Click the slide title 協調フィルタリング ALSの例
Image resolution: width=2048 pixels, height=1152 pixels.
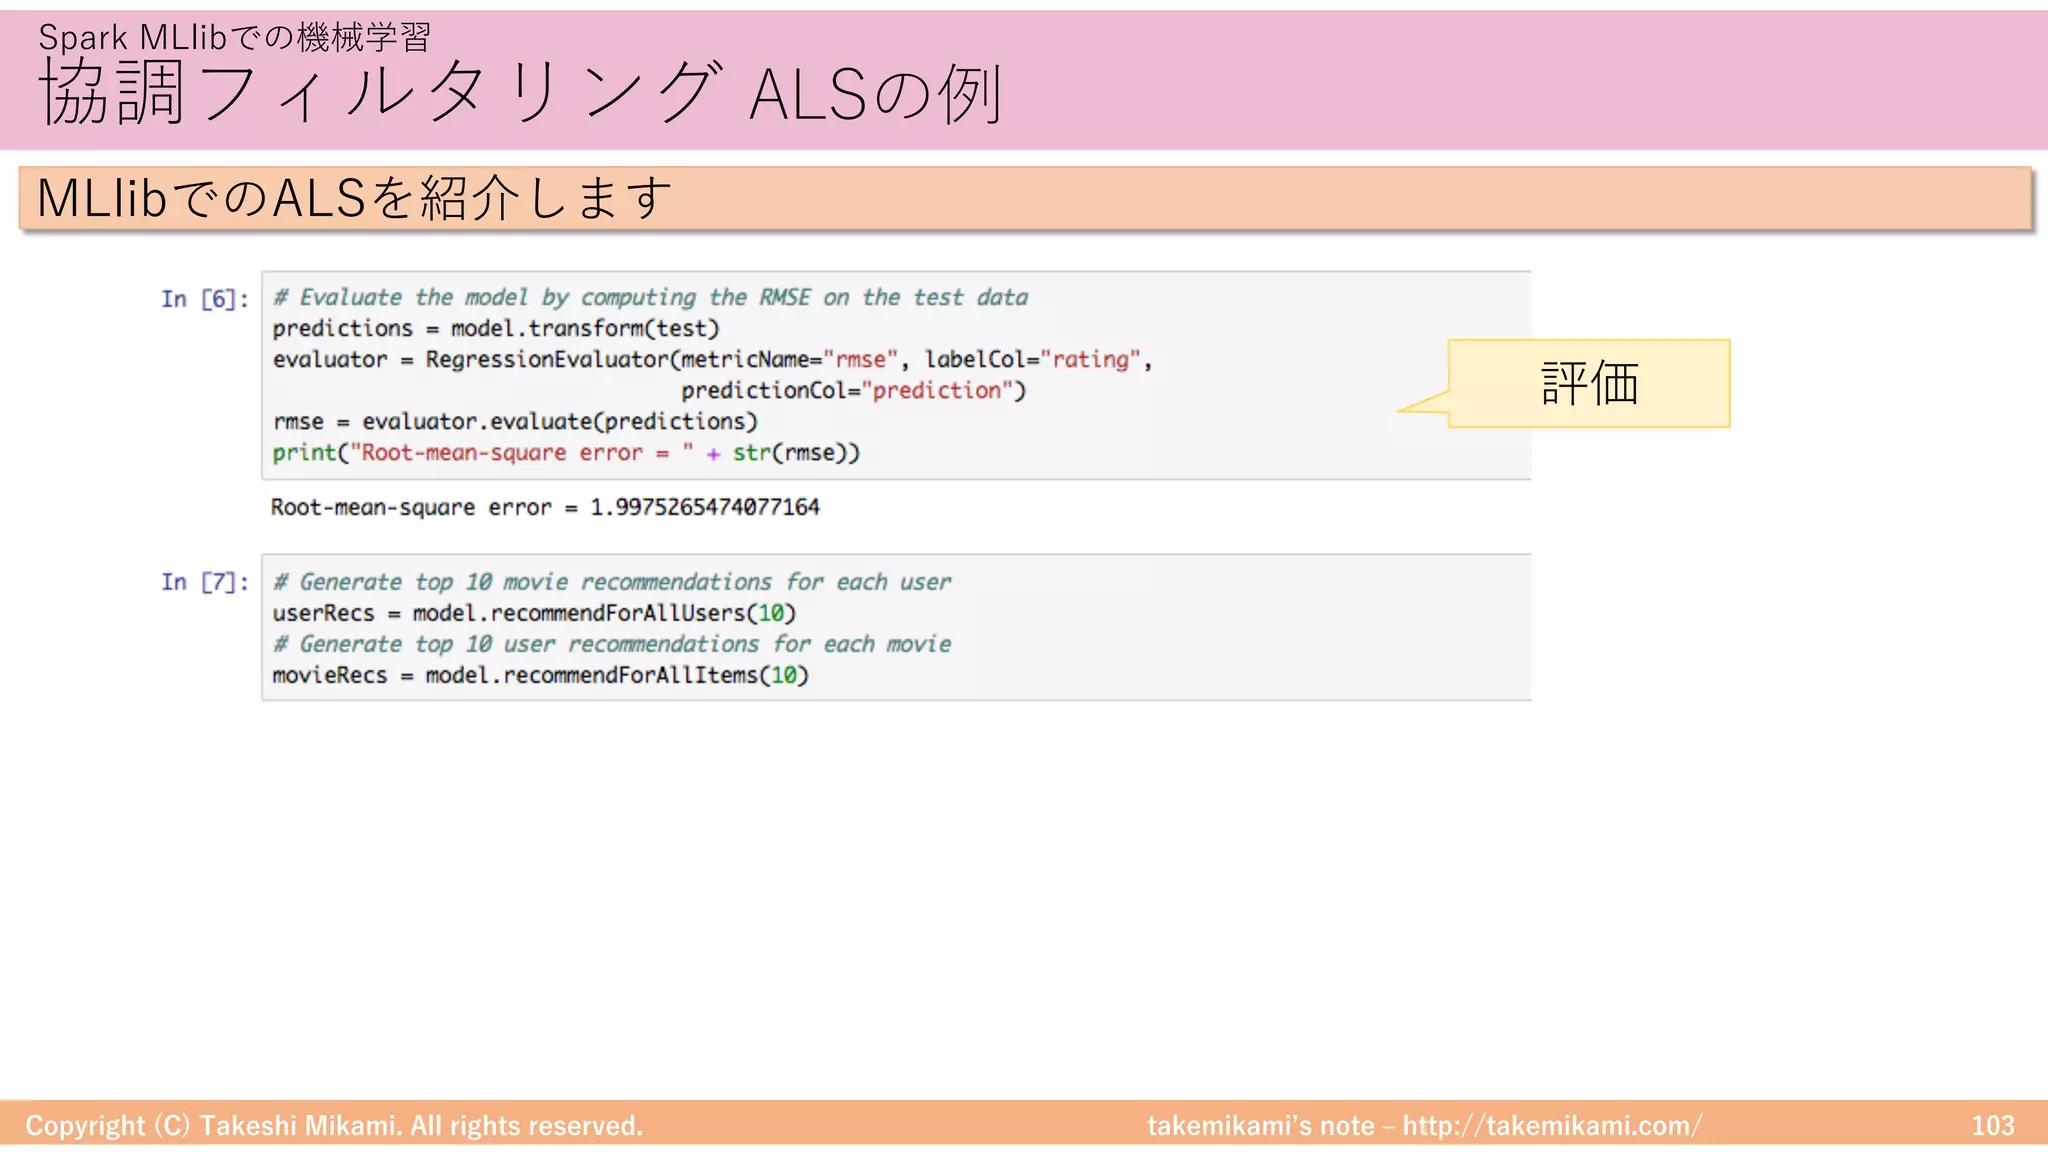pos(520,93)
